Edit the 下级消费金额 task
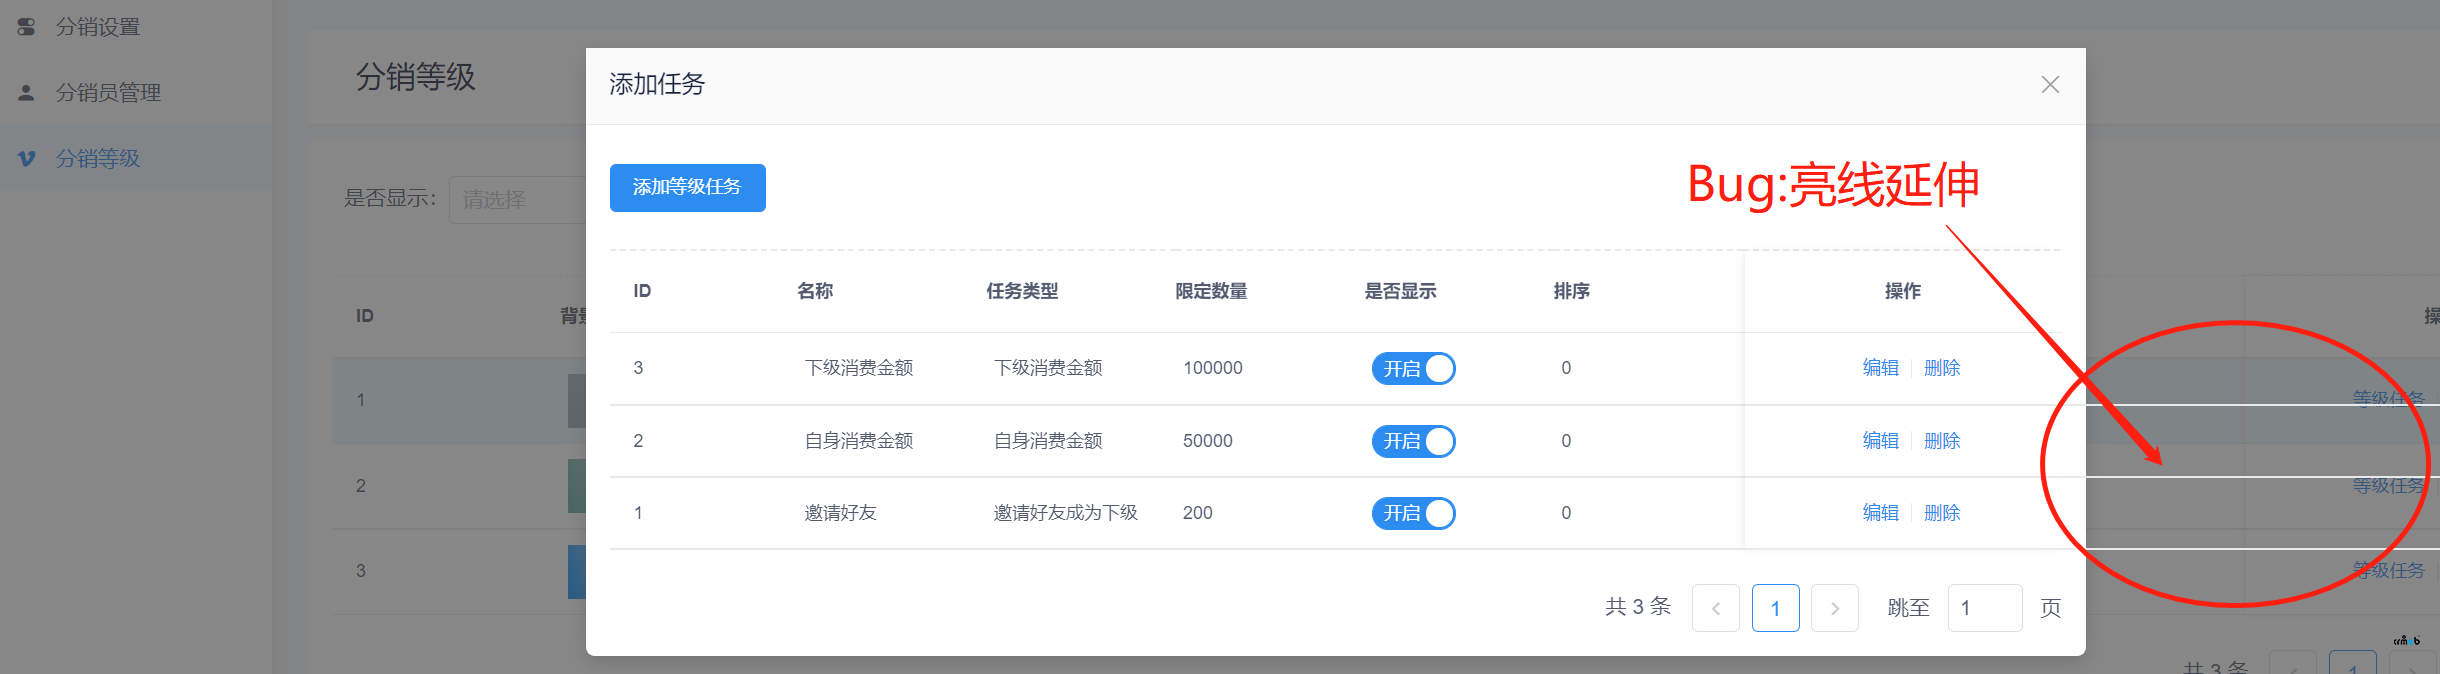Viewport: 2440px width, 674px height. [1880, 368]
